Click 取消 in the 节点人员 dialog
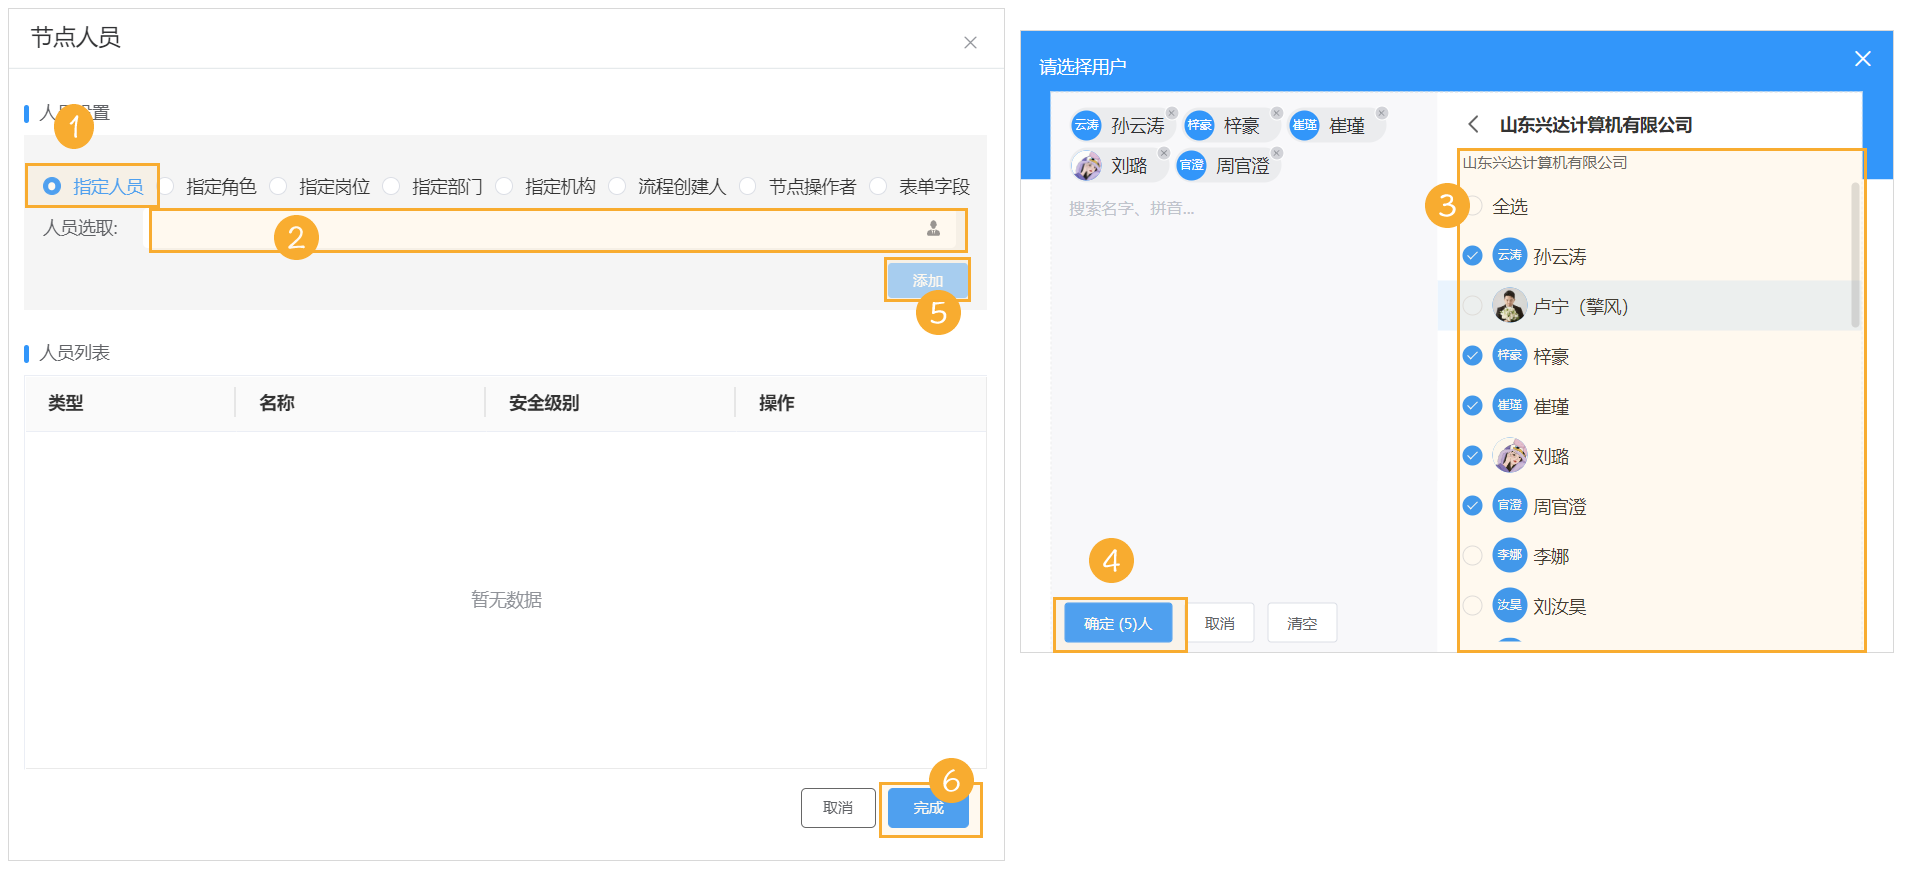 tap(838, 808)
